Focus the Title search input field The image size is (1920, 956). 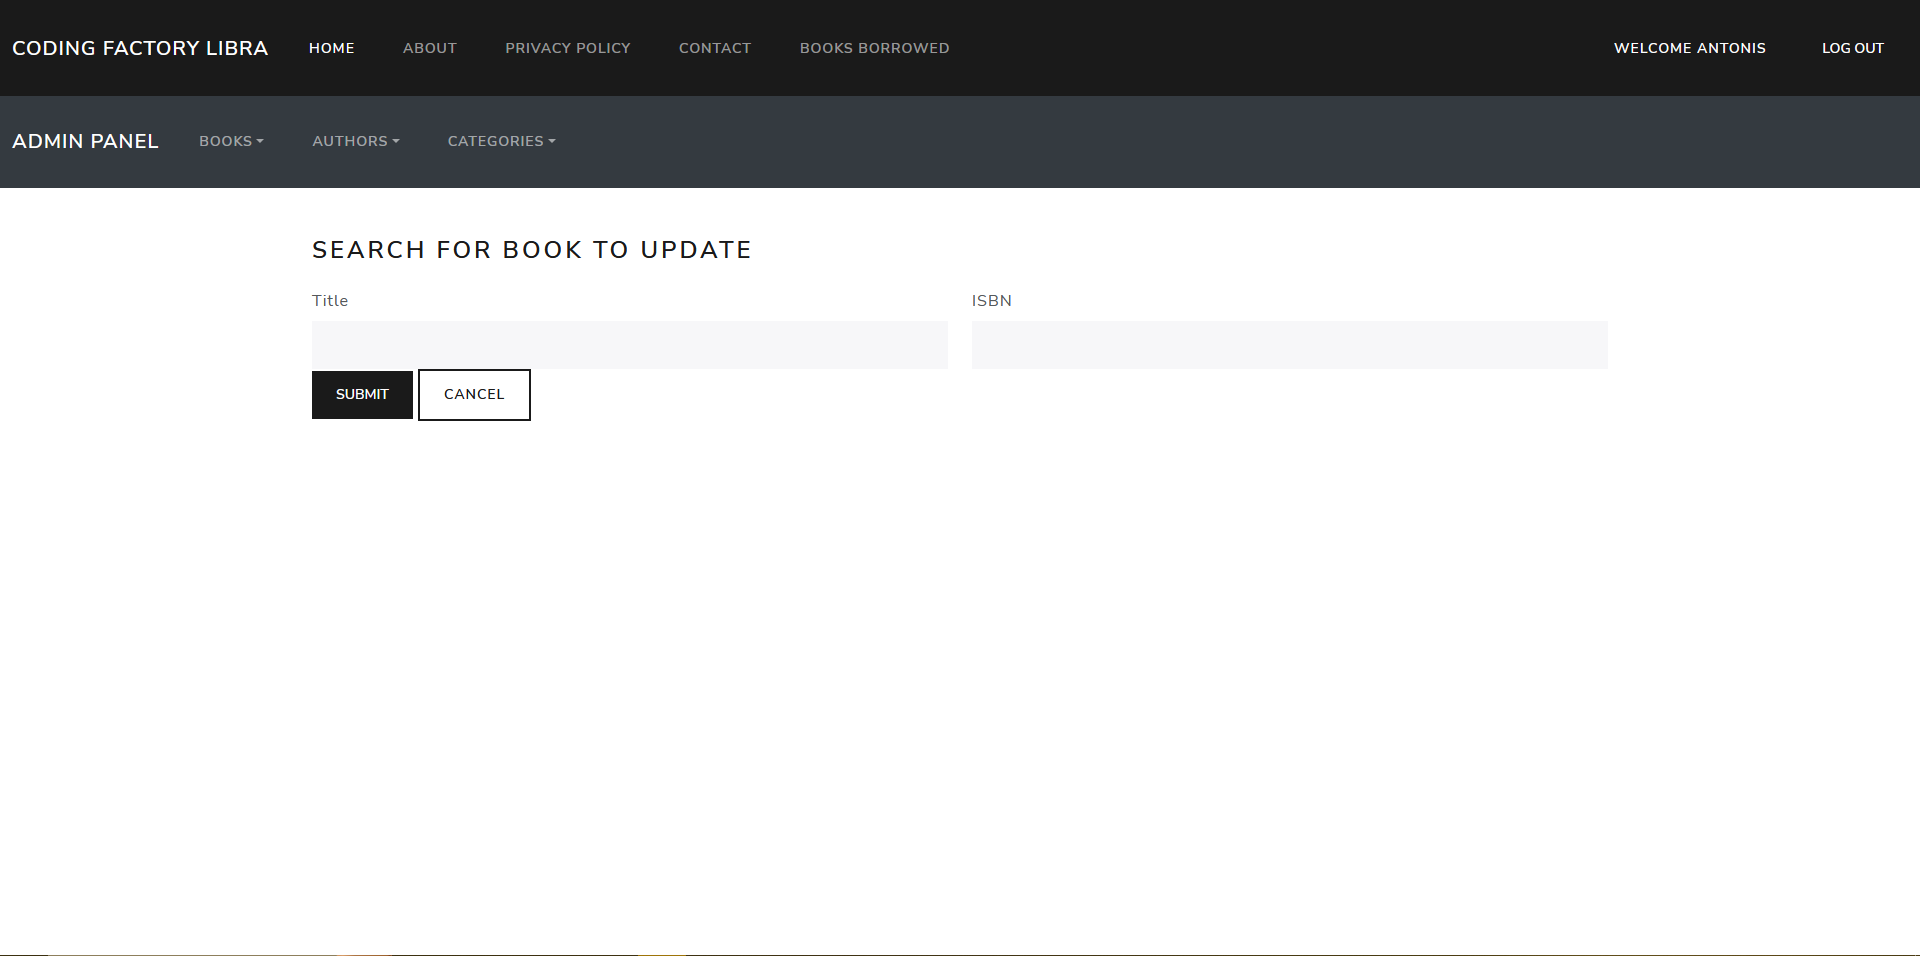(629, 345)
